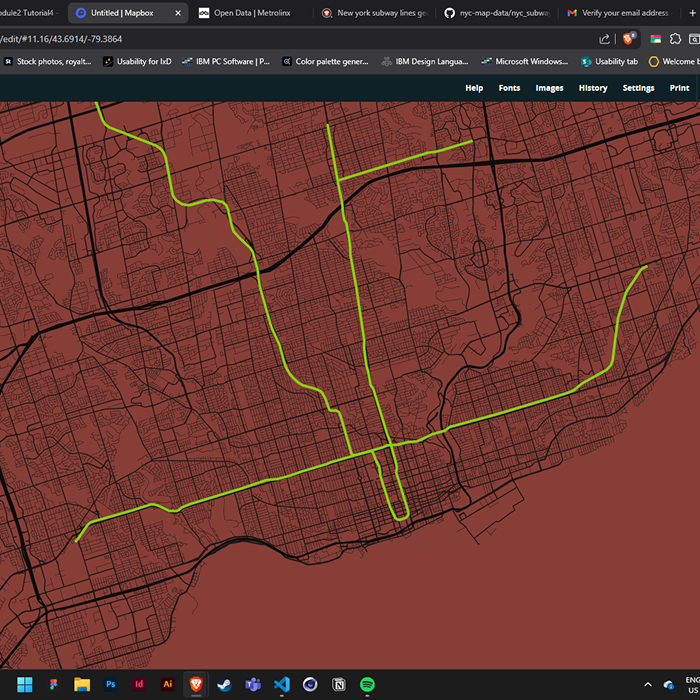
Task: Click the Windows Start button
Action: click(25, 684)
